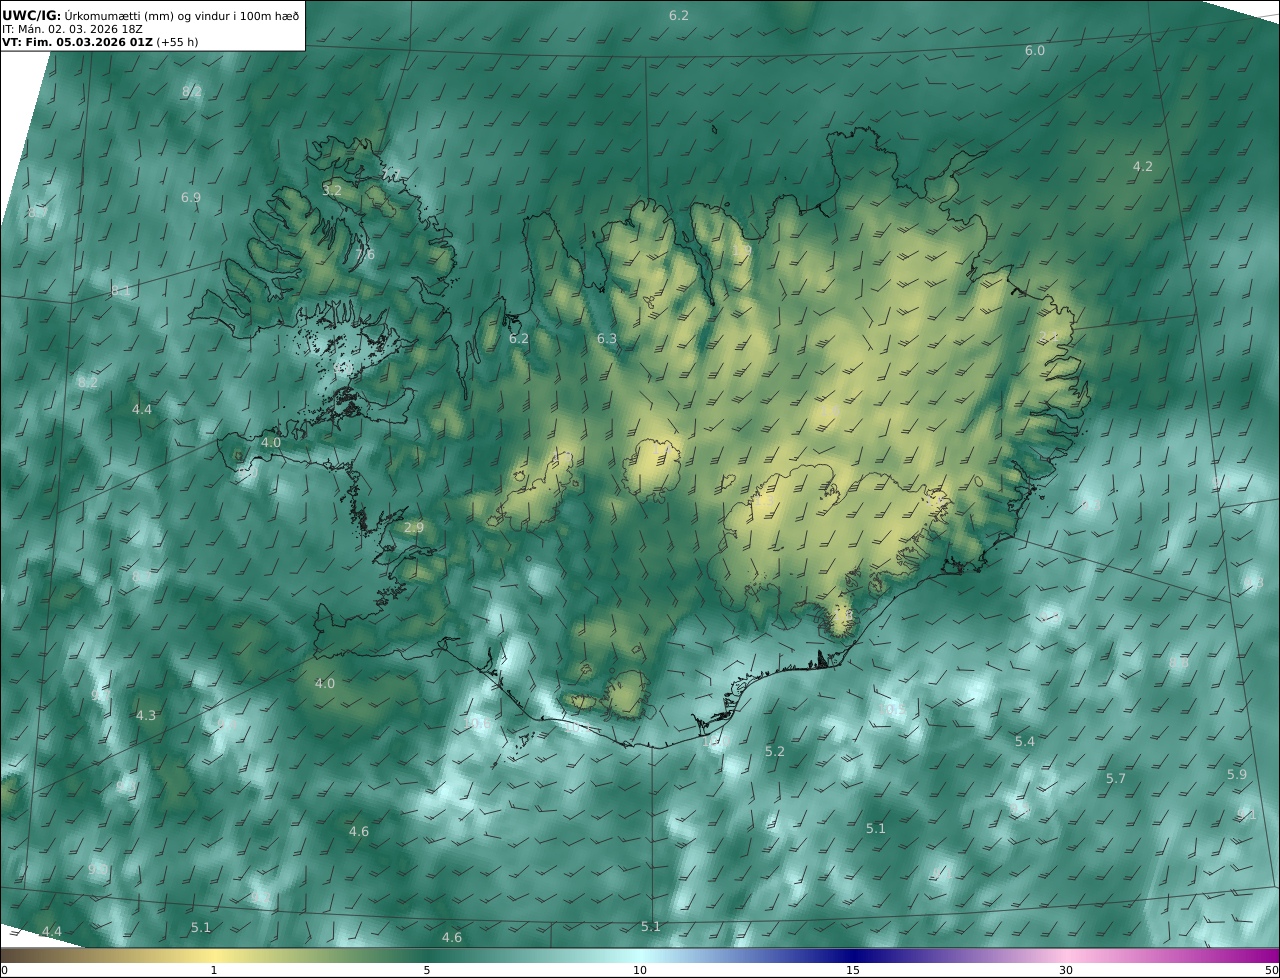Select the 8.1 value west of Iceland
Viewport: 1280px width, 978px height.
[x=120, y=290]
